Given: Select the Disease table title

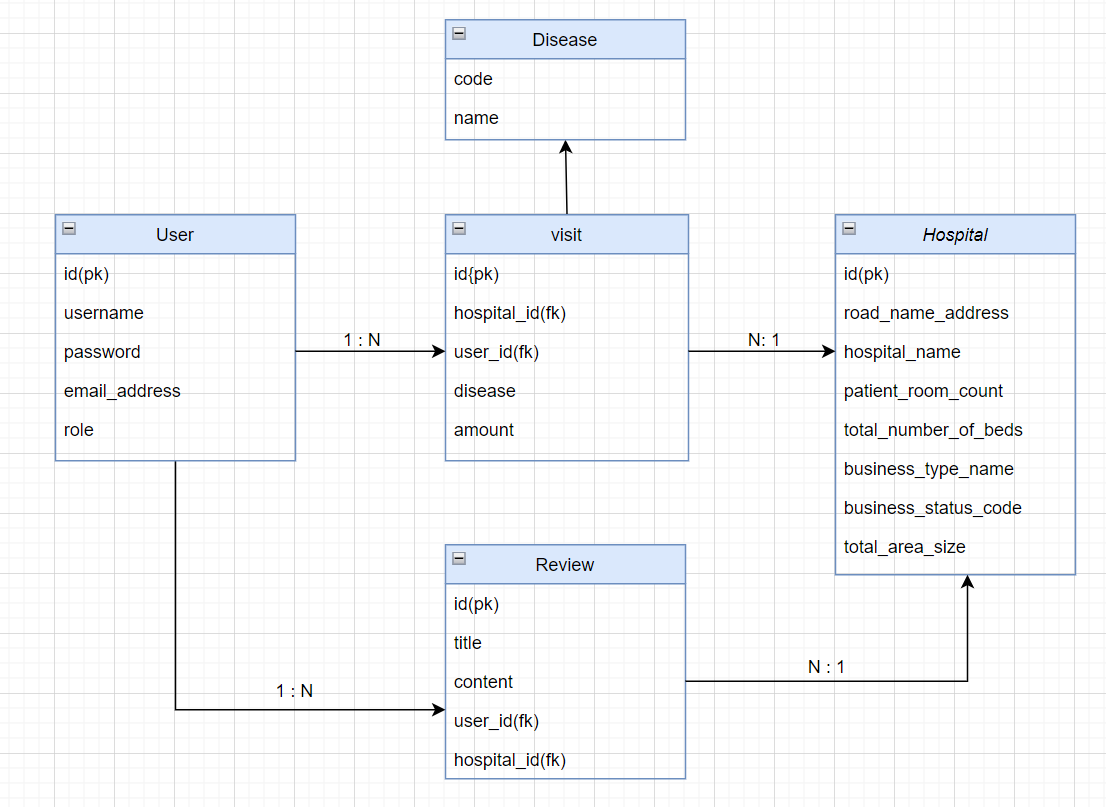Looking at the screenshot, I should pos(564,40).
